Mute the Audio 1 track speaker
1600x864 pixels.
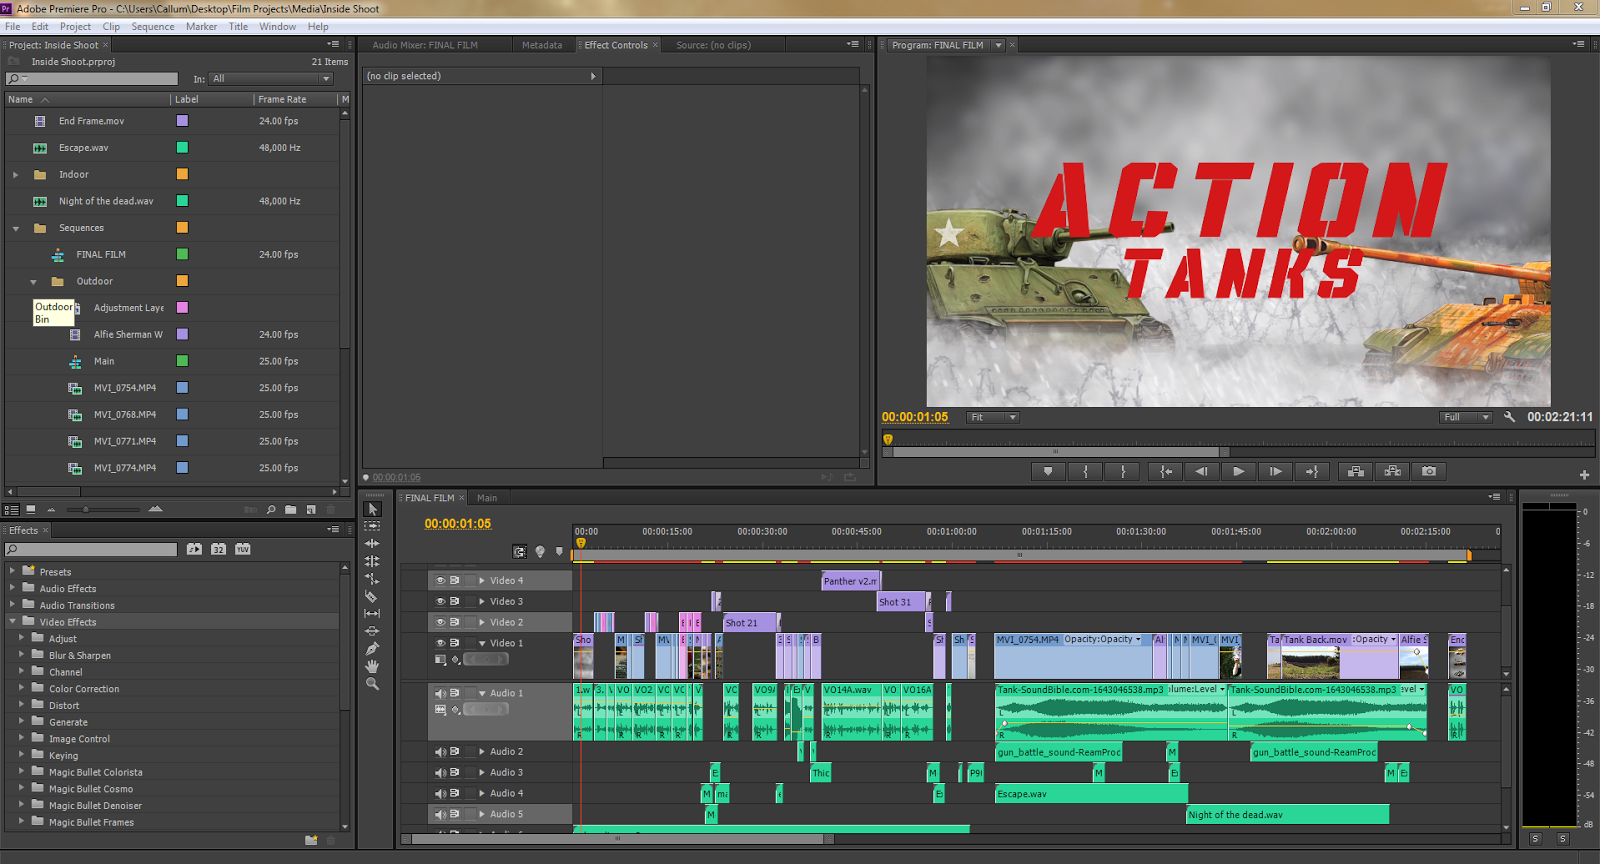click(440, 693)
